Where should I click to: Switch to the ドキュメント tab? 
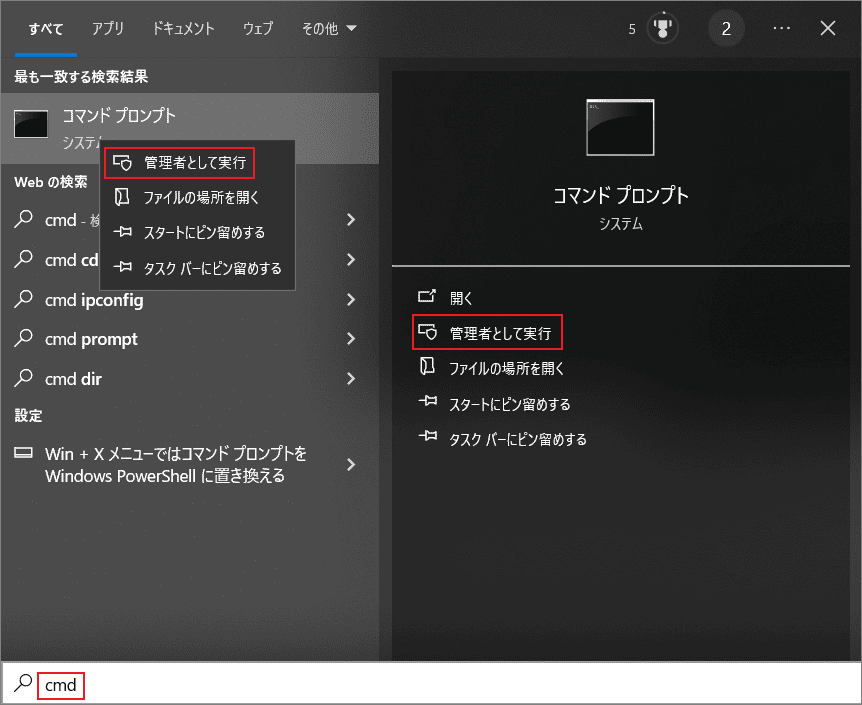183,28
